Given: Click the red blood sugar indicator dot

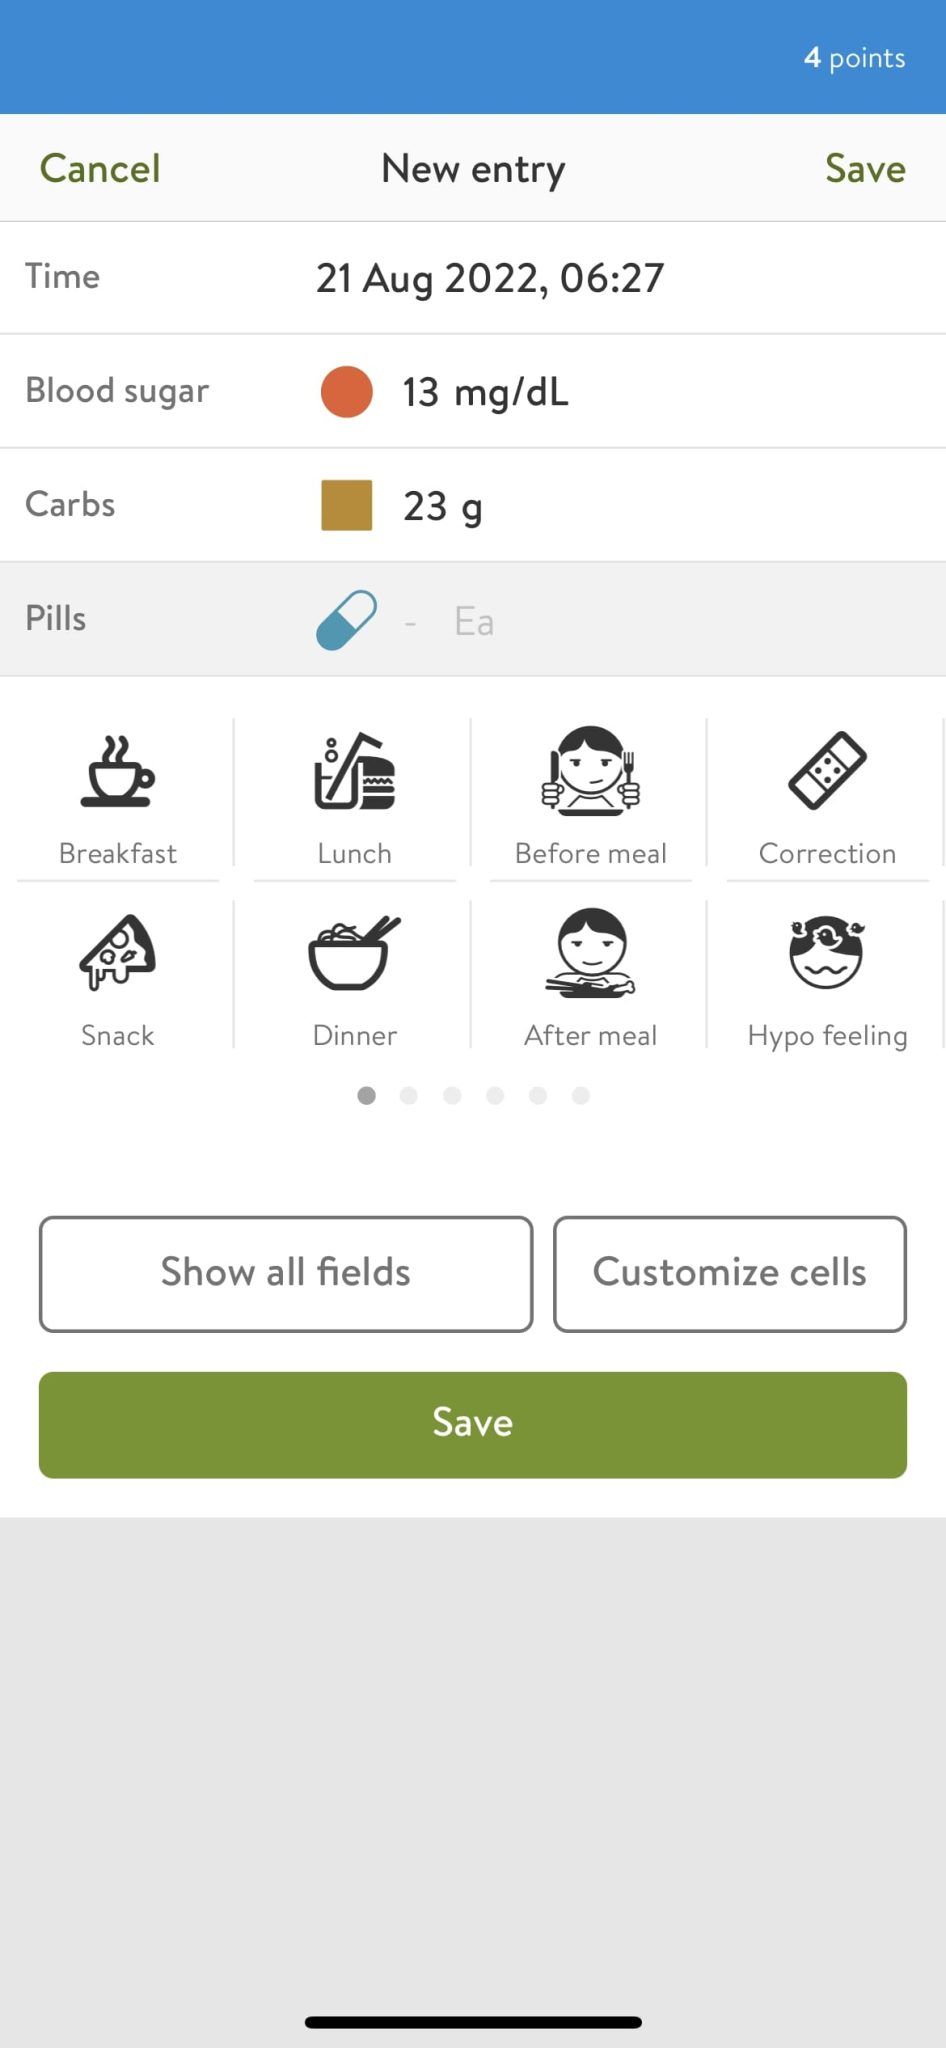Looking at the screenshot, I should pos(344,392).
